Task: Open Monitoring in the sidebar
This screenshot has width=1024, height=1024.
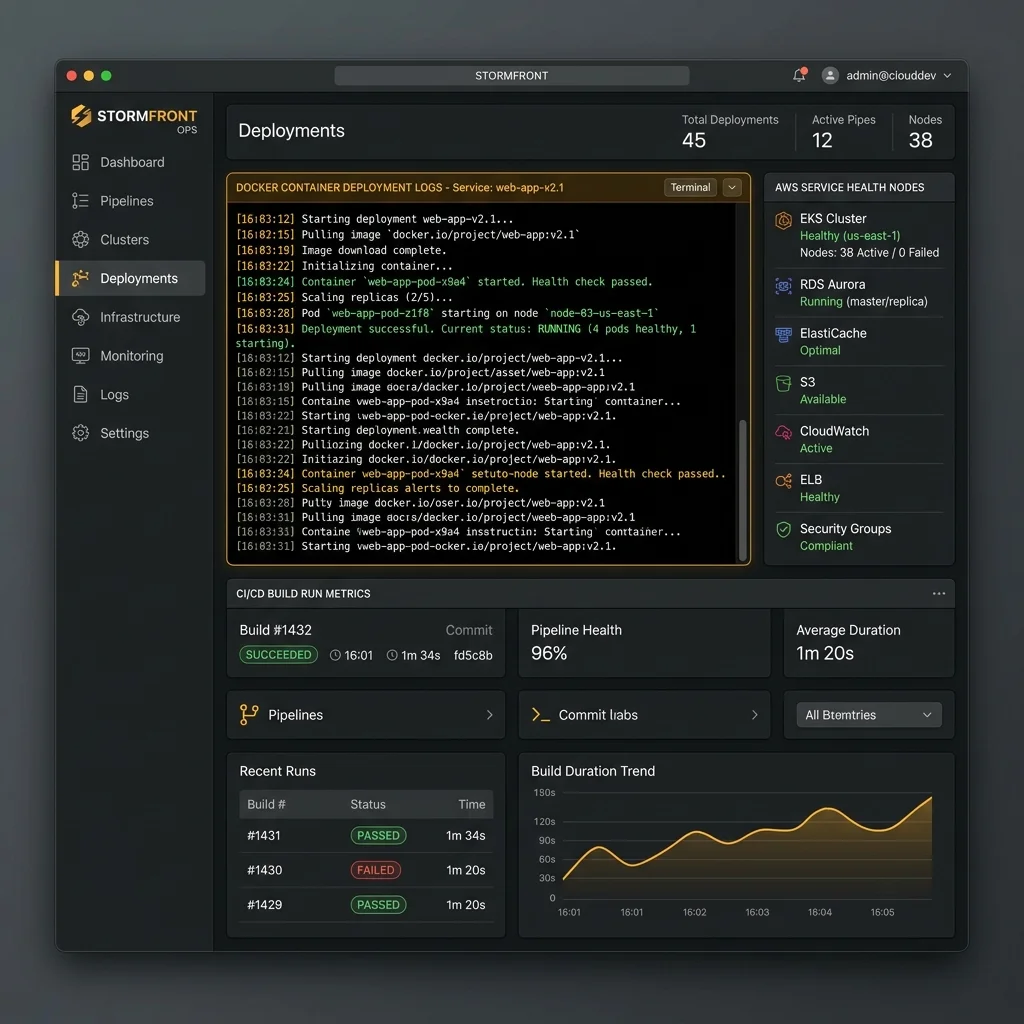Action: (131, 356)
